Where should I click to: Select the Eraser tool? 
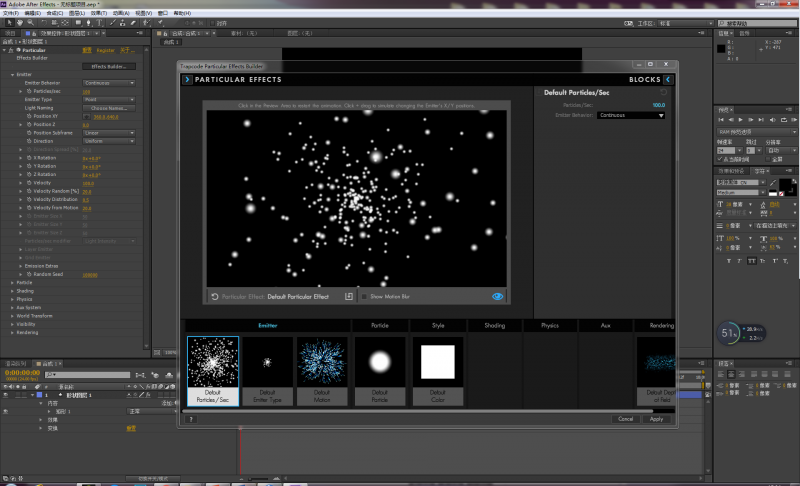coord(133,23)
